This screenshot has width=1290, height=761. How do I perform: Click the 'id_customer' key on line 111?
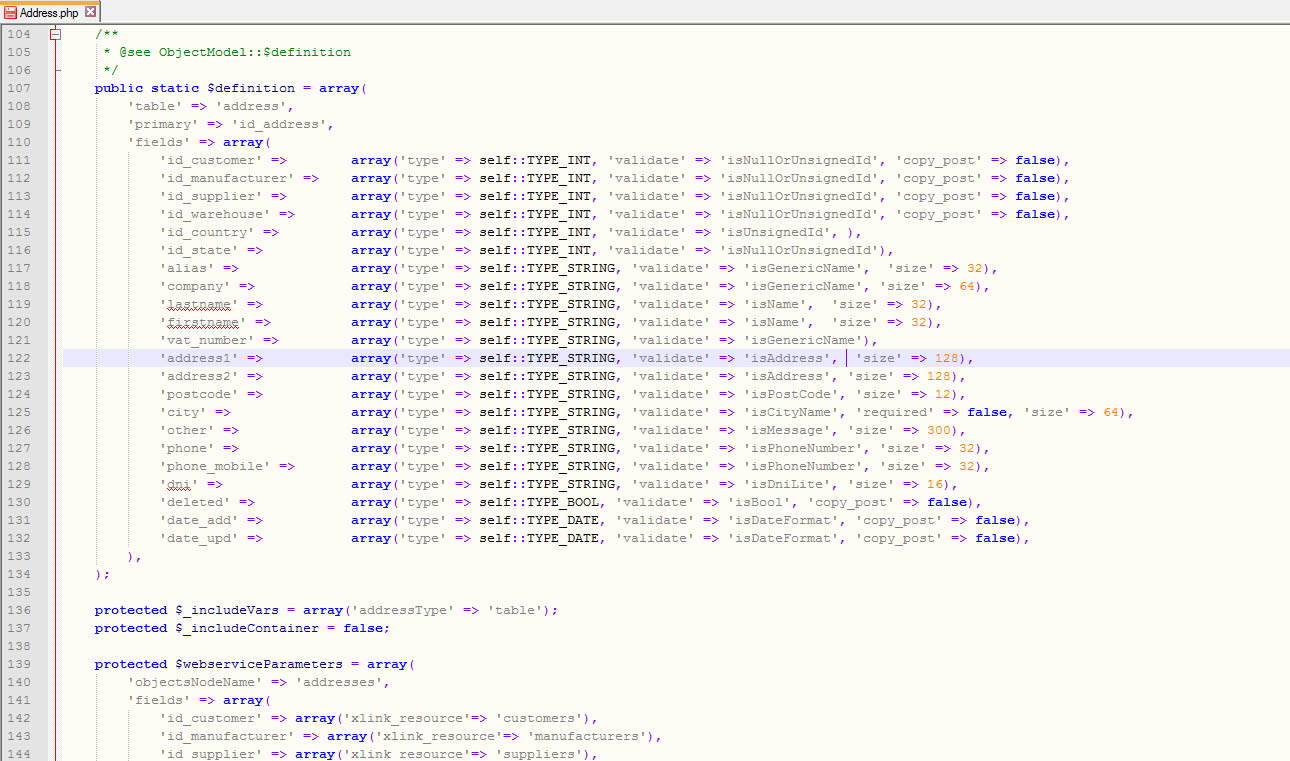(210, 160)
